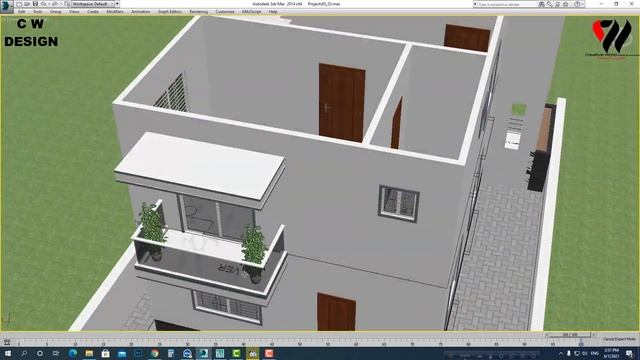Click the Favorites star icon
Viewport: 640px width, 360px height.
(x=566, y=4)
